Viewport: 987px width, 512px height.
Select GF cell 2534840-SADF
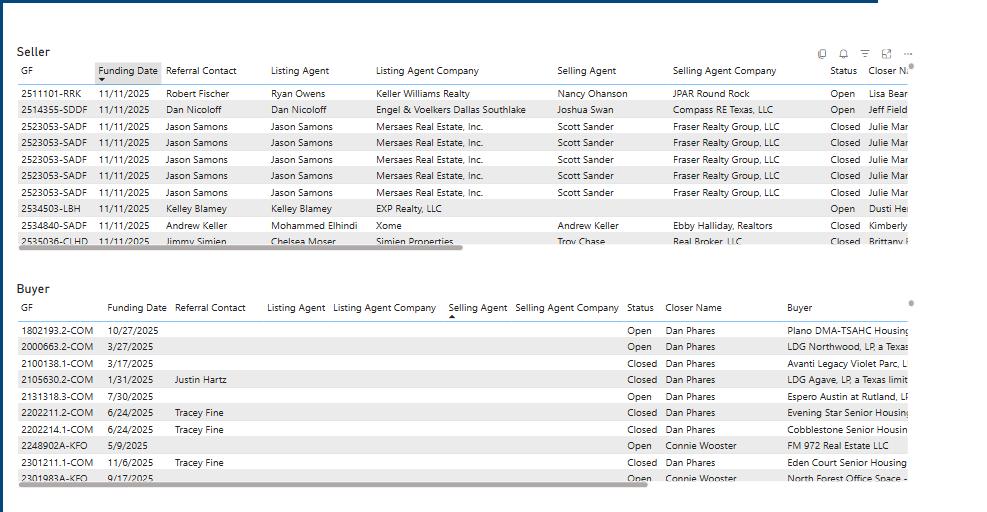click(x=54, y=225)
